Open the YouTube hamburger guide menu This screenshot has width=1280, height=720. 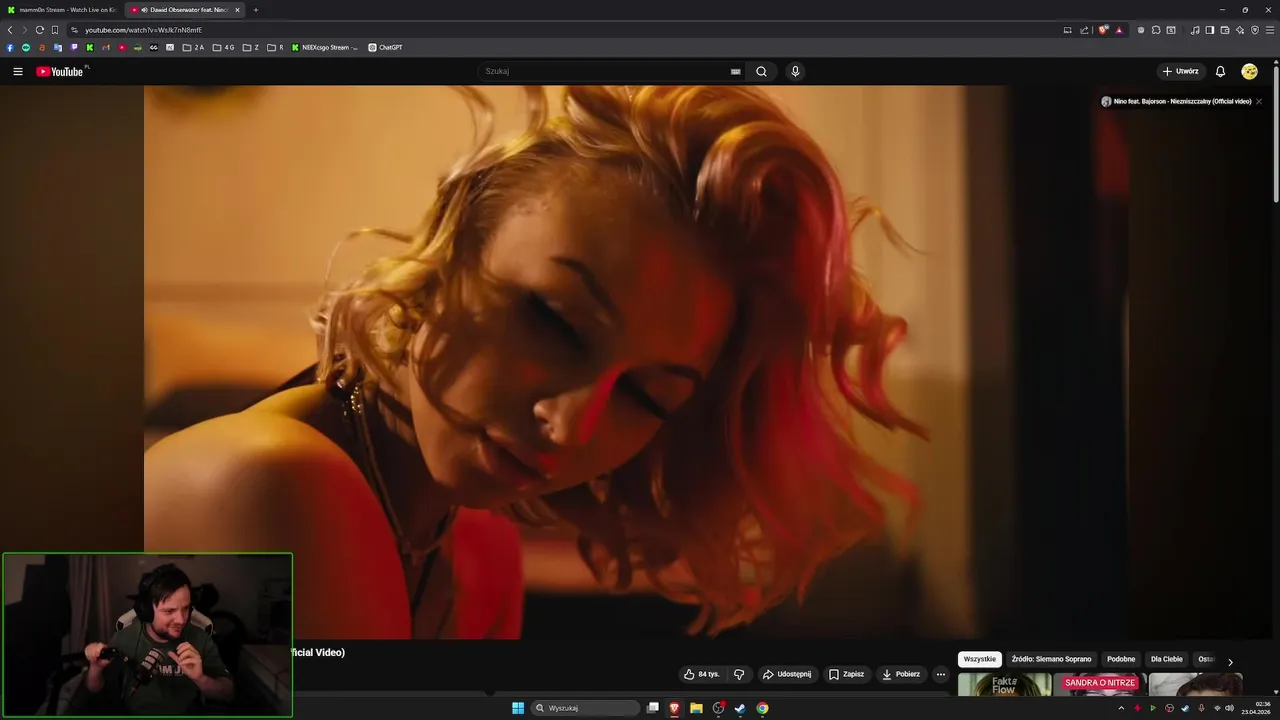pyautogui.click(x=17, y=71)
